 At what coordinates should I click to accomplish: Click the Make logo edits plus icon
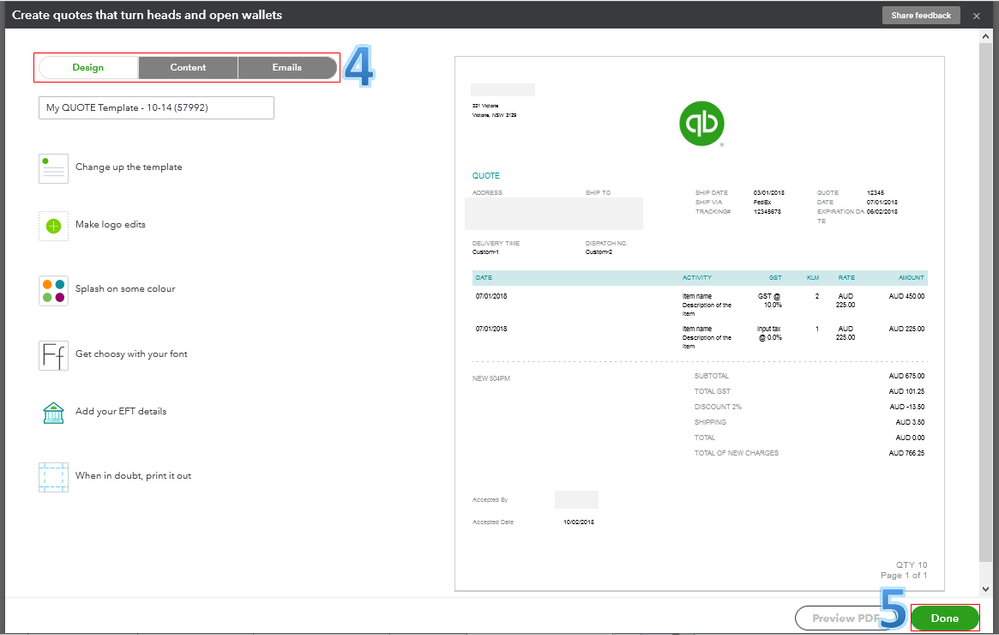[54, 226]
